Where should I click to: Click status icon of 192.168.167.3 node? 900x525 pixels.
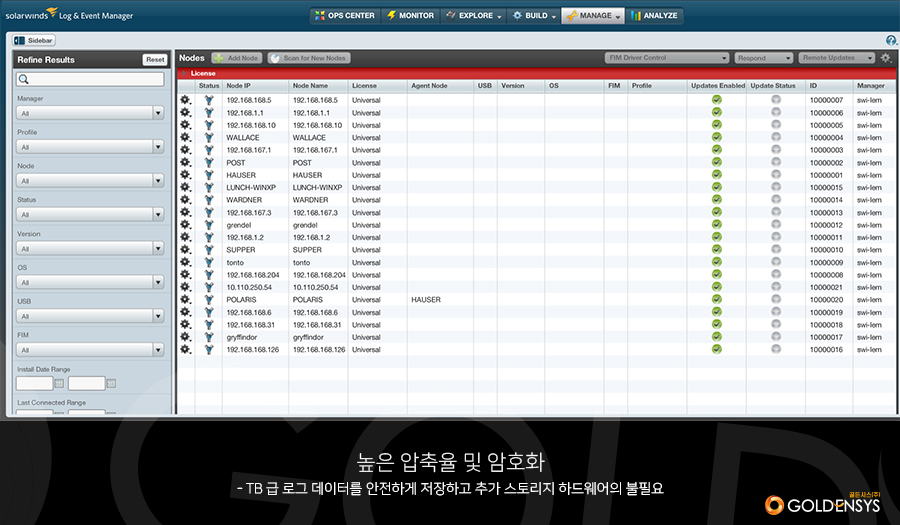point(209,212)
